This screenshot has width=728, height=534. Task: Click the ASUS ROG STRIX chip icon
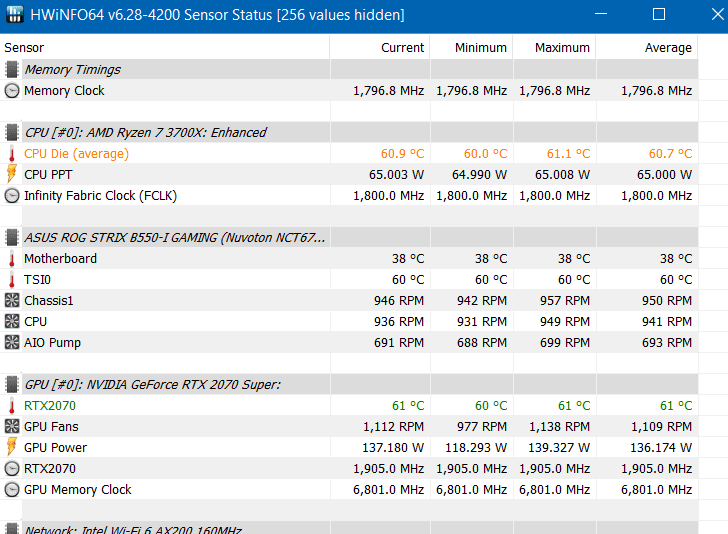(12, 237)
